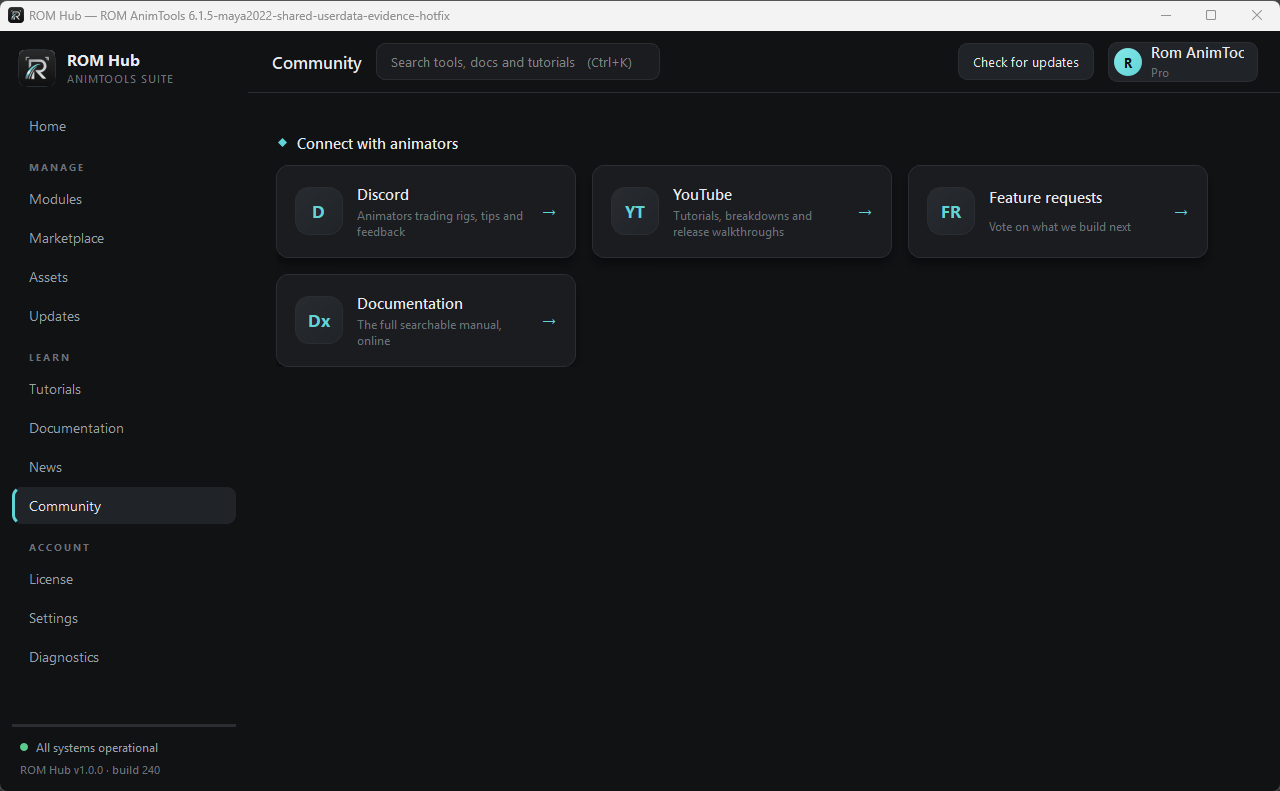Click the YouTube YT icon
This screenshot has width=1280, height=791.
[635, 211]
